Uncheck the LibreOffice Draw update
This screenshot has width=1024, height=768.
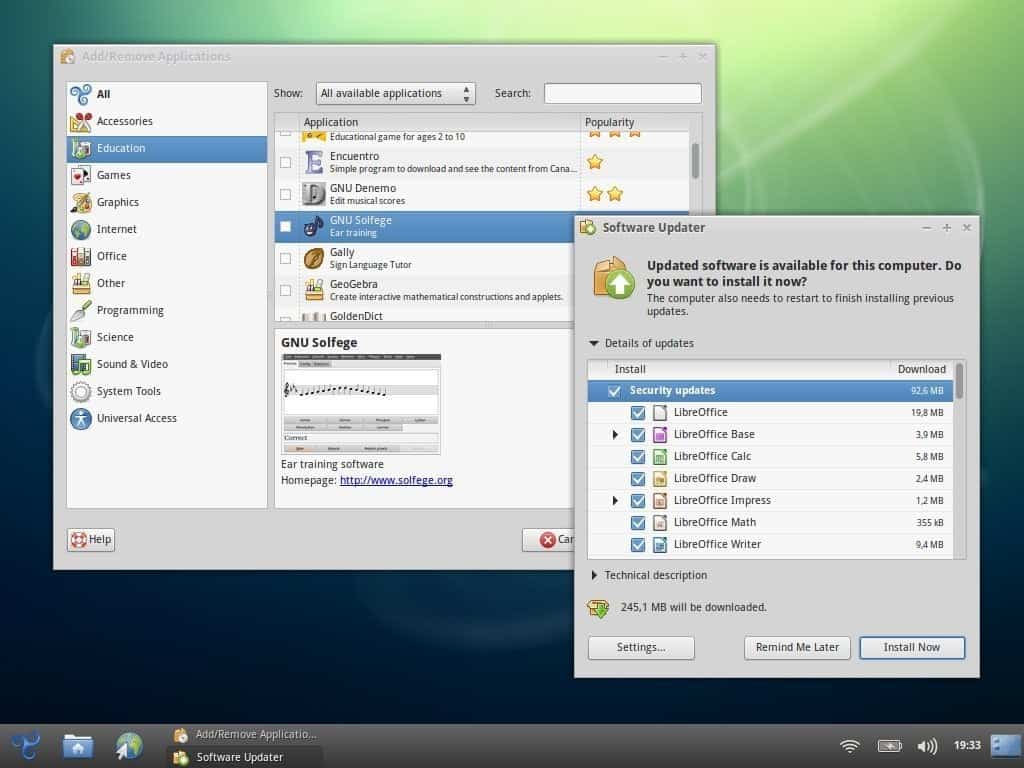point(638,479)
